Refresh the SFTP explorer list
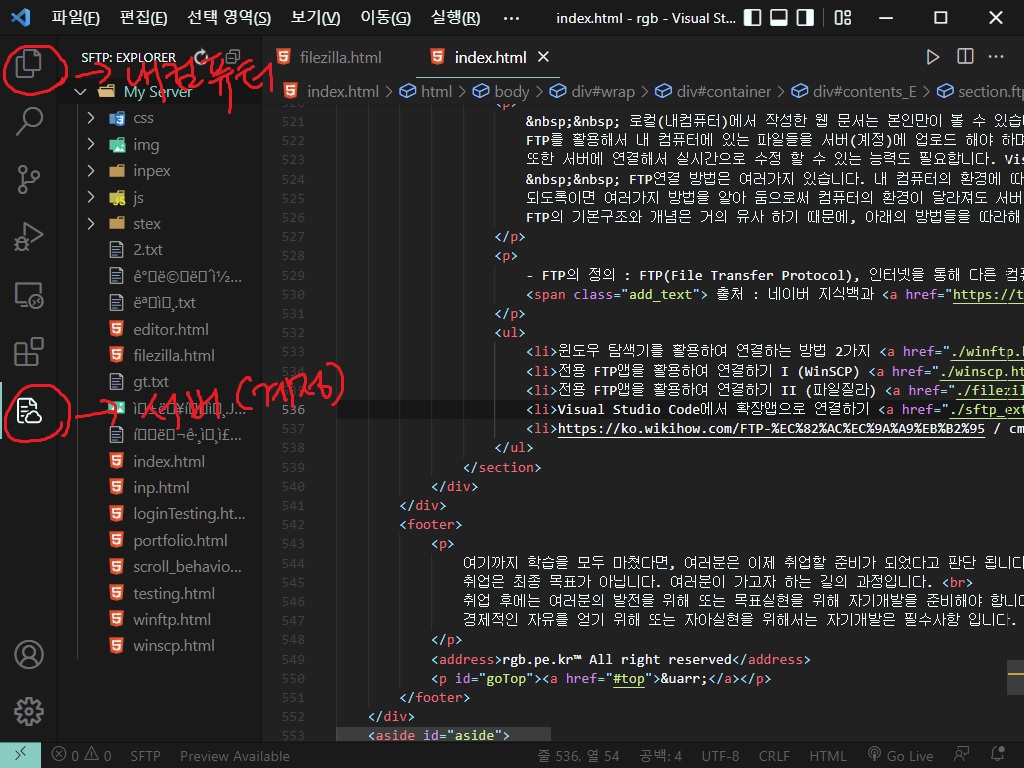The image size is (1024, 768). tap(202, 57)
